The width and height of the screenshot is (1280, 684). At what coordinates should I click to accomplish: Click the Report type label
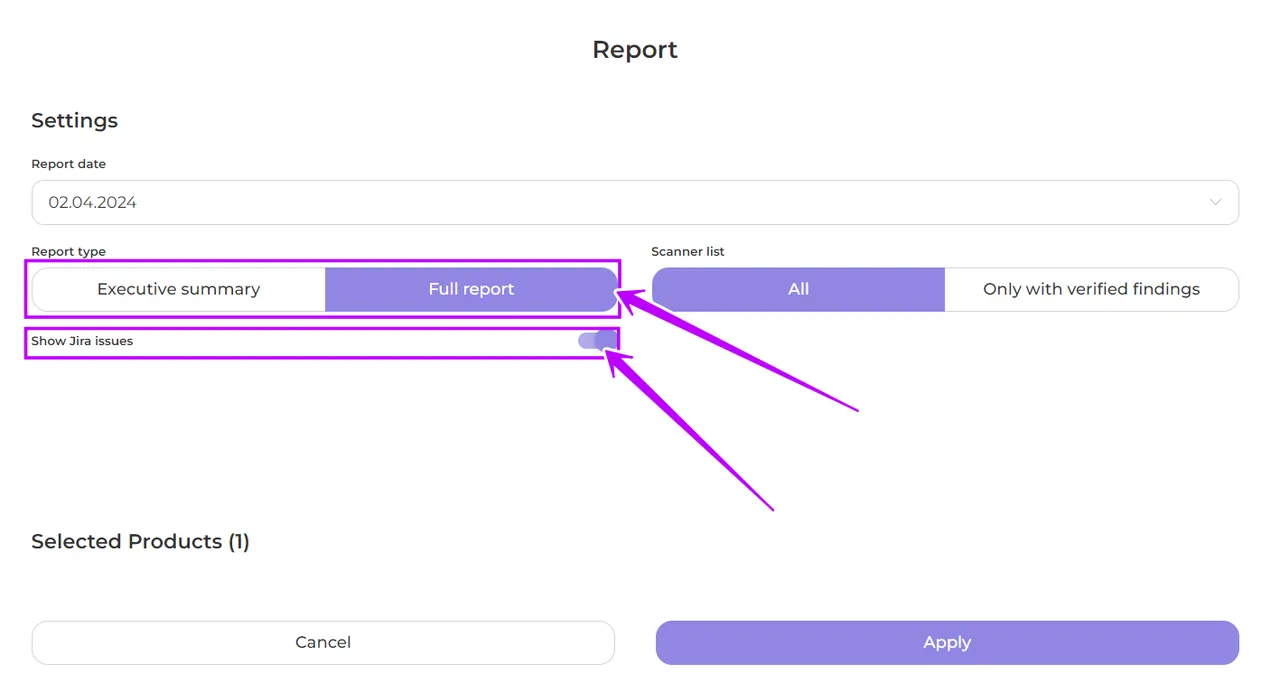(x=68, y=252)
